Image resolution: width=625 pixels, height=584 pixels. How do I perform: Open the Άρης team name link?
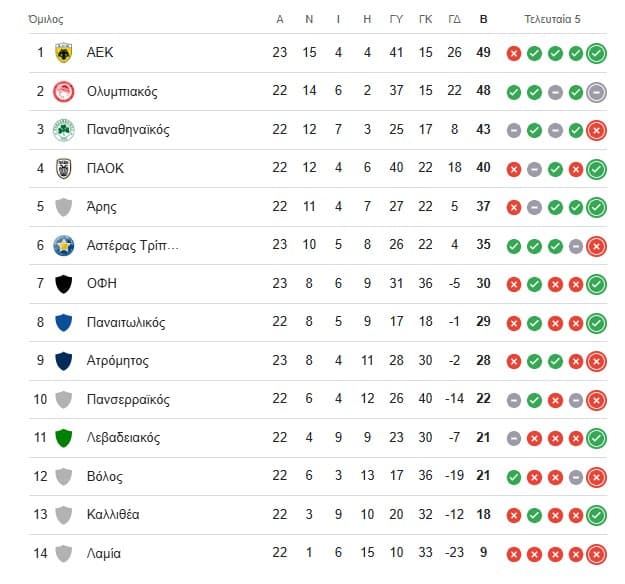click(x=102, y=207)
